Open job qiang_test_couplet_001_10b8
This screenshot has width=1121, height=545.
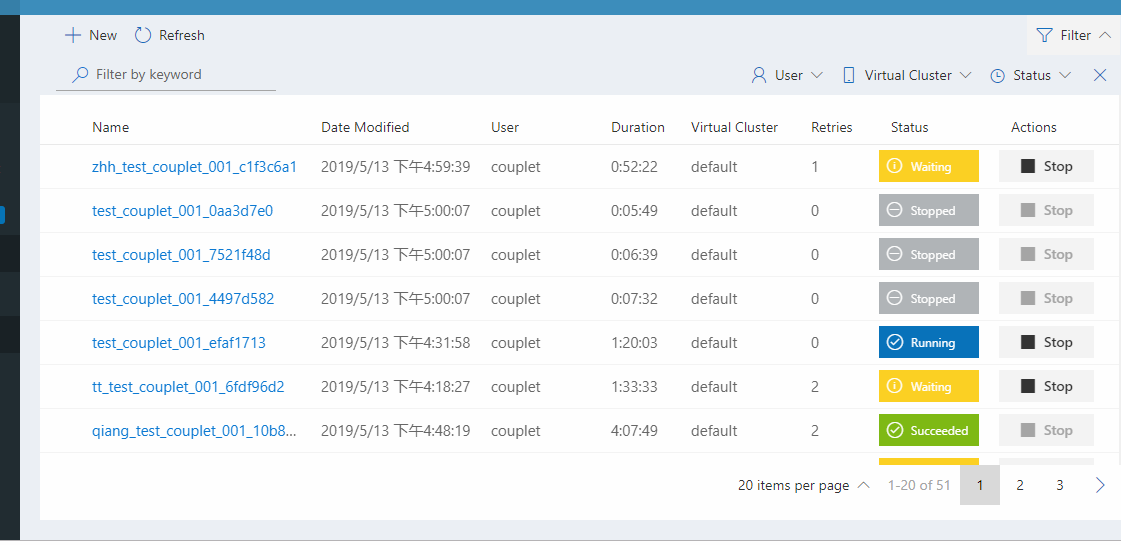point(194,431)
